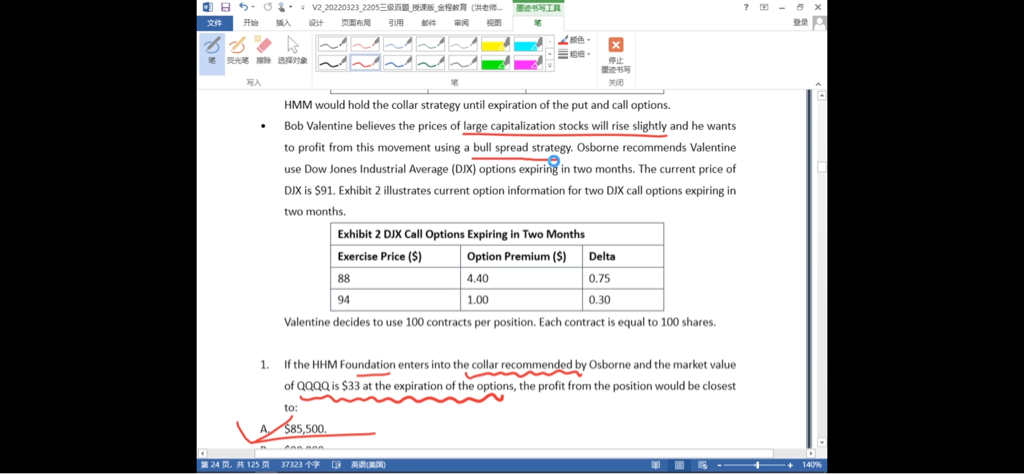Switch to the References (引用) tab
The image size is (1024, 474).
(396, 23)
